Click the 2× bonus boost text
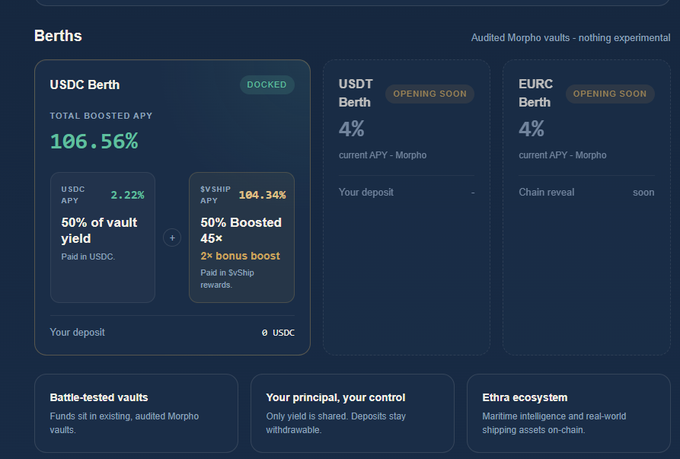Screen dimensions: 680x459 pos(240,256)
